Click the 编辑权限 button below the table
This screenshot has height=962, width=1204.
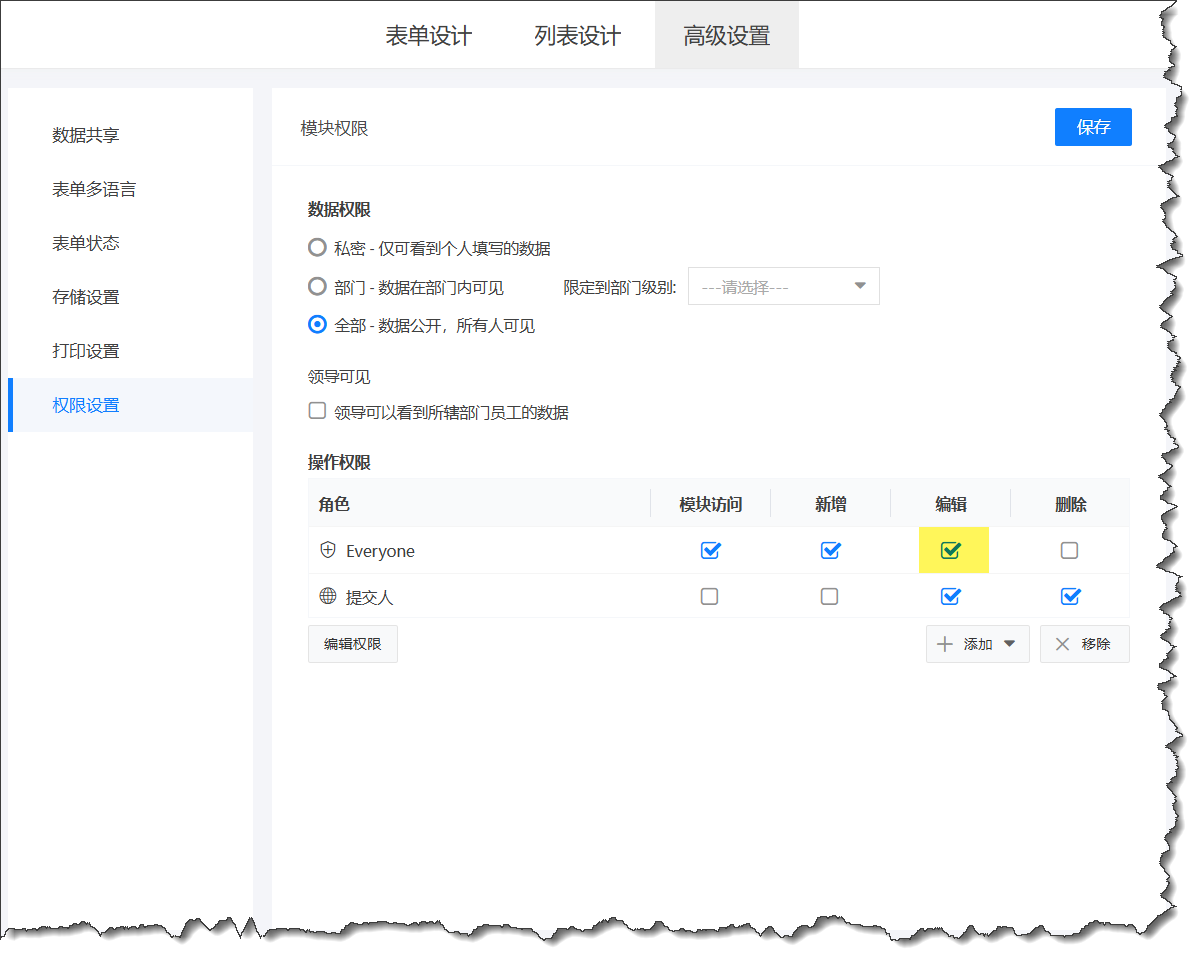click(x=352, y=644)
